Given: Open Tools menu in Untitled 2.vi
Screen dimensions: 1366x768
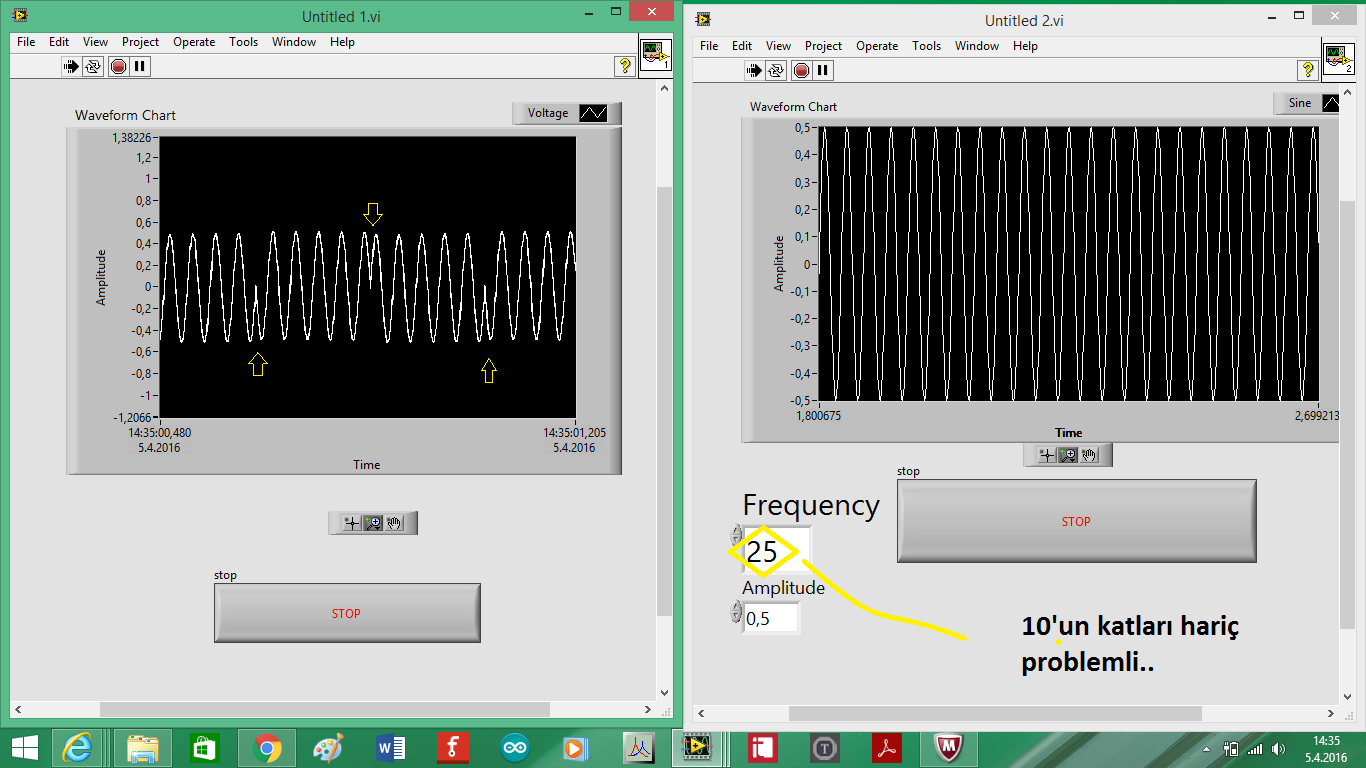Looking at the screenshot, I should 927,46.
